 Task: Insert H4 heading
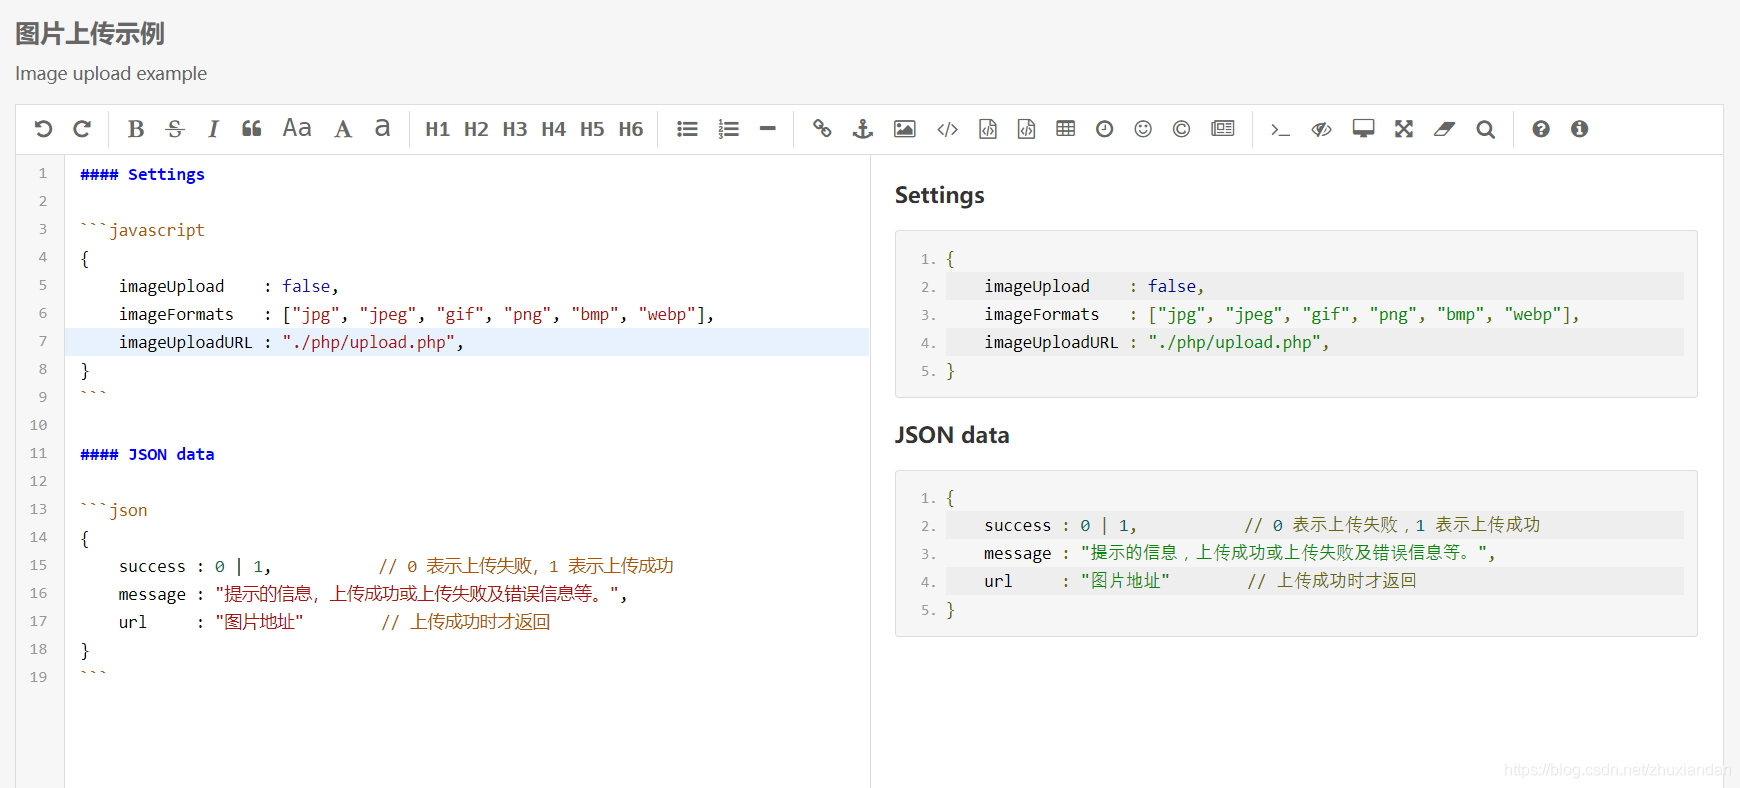pyautogui.click(x=553, y=129)
